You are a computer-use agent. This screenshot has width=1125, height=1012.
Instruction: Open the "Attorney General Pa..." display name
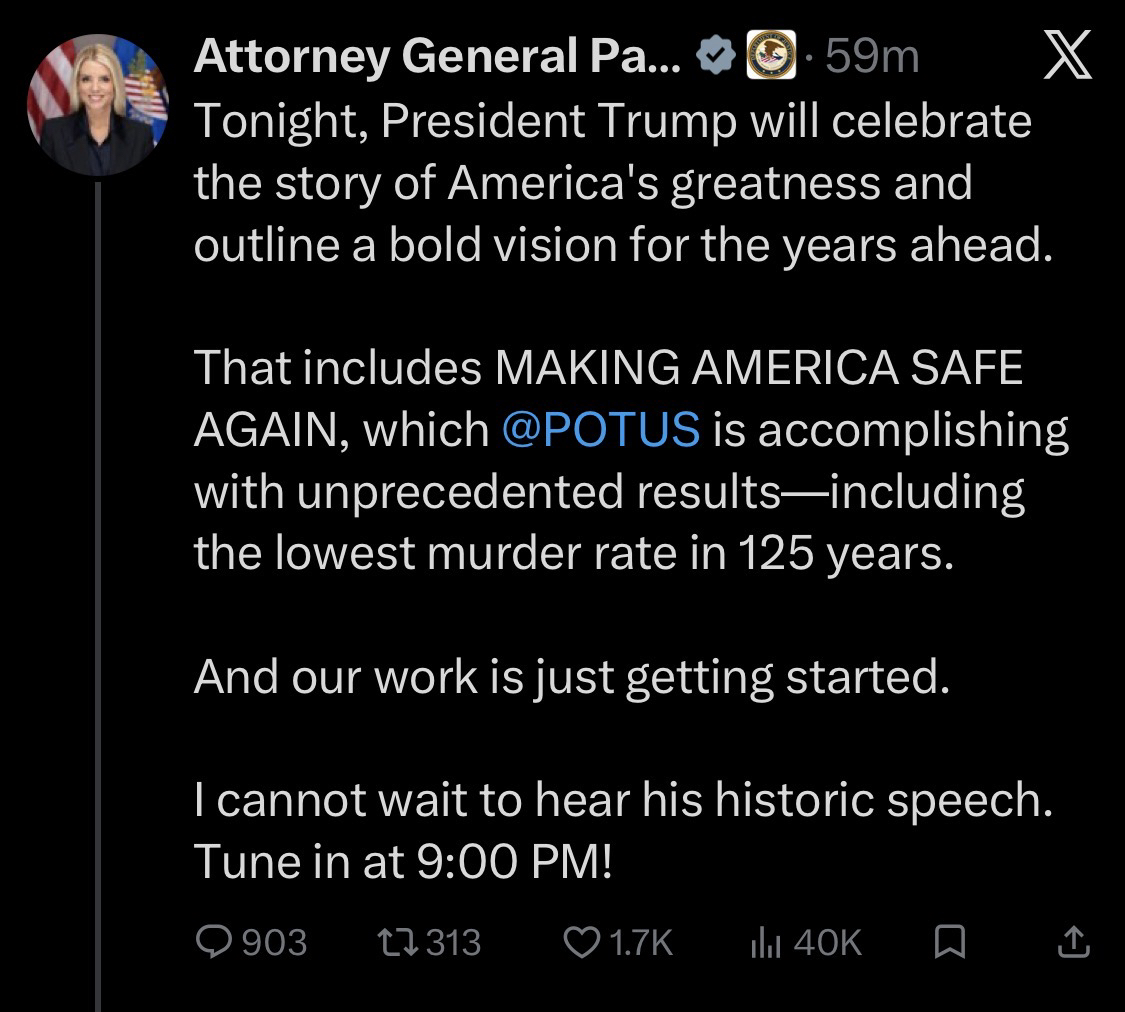click(x=437, y=58)
